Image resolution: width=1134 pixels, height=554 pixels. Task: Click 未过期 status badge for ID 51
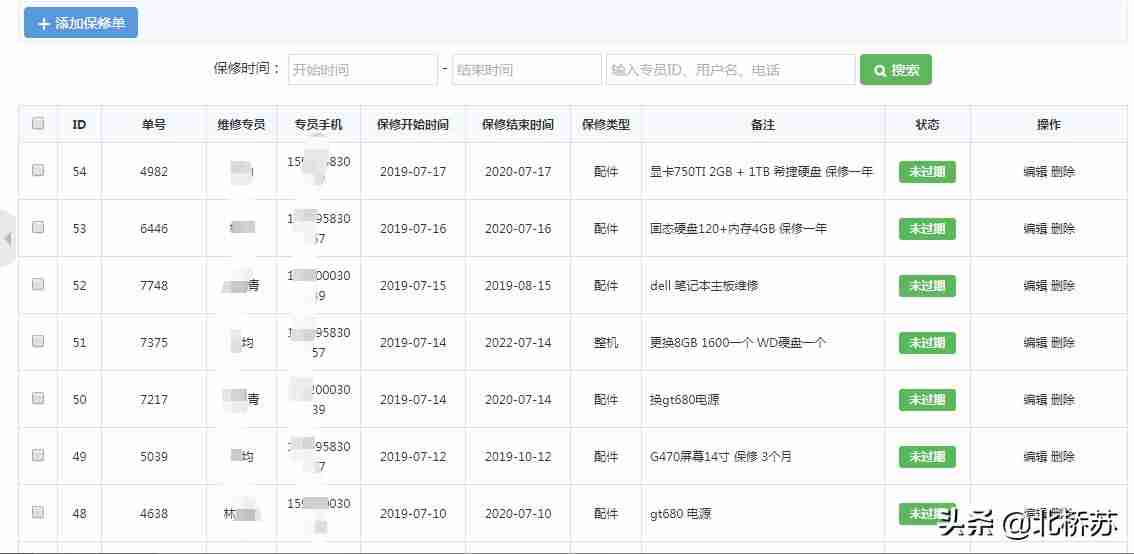927,342
